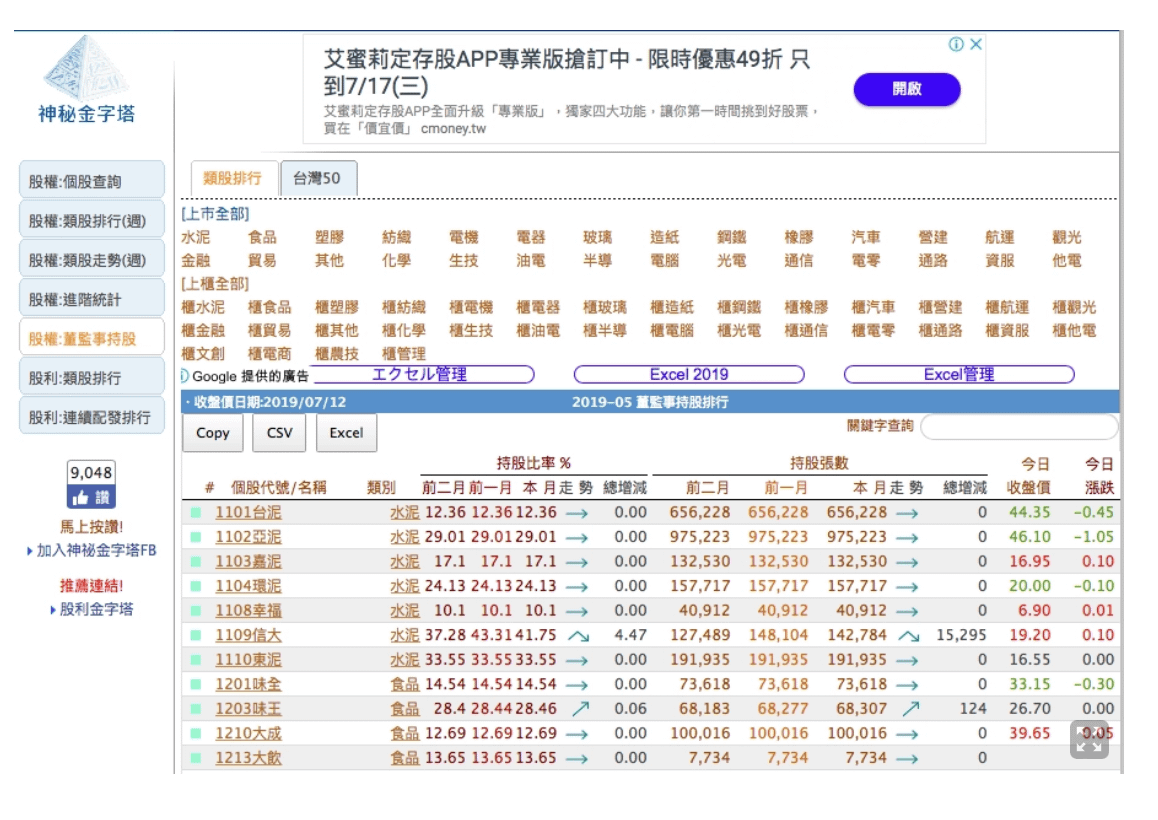Switch to the 台灣50 tab

pyautogui.click(x=317, y=178)
